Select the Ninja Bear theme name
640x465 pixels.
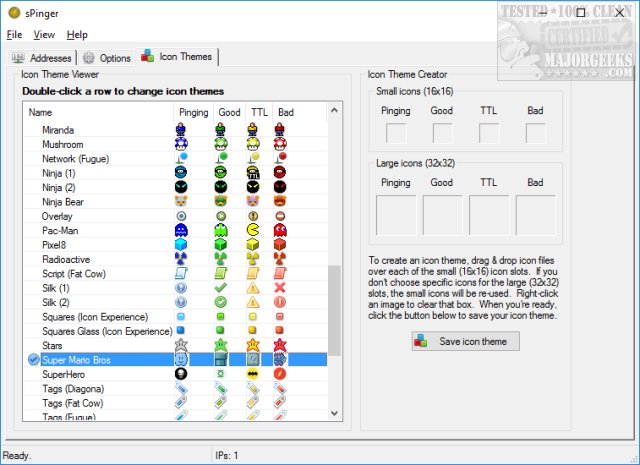[63, 202]
